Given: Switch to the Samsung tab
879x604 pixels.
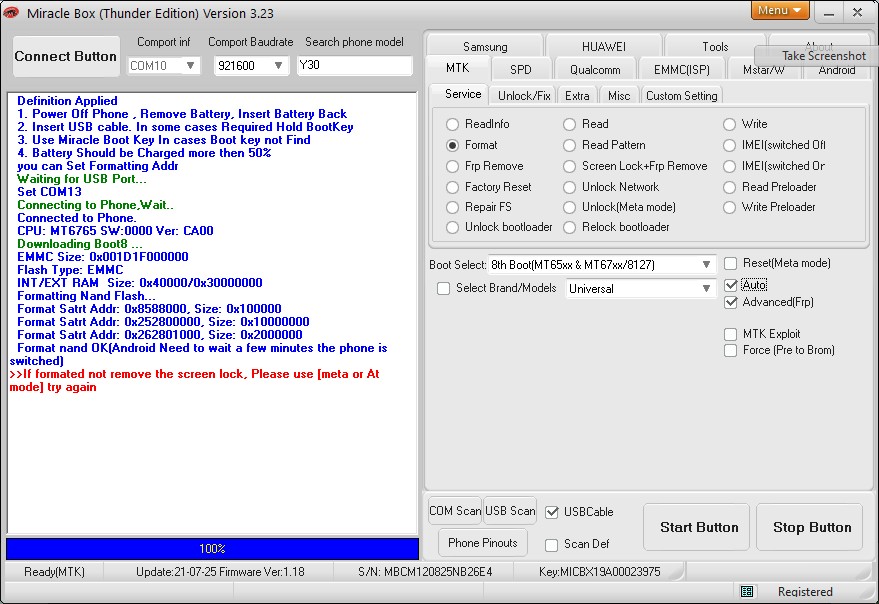Looking at the screenshot, I should click(x=485, y=47).
